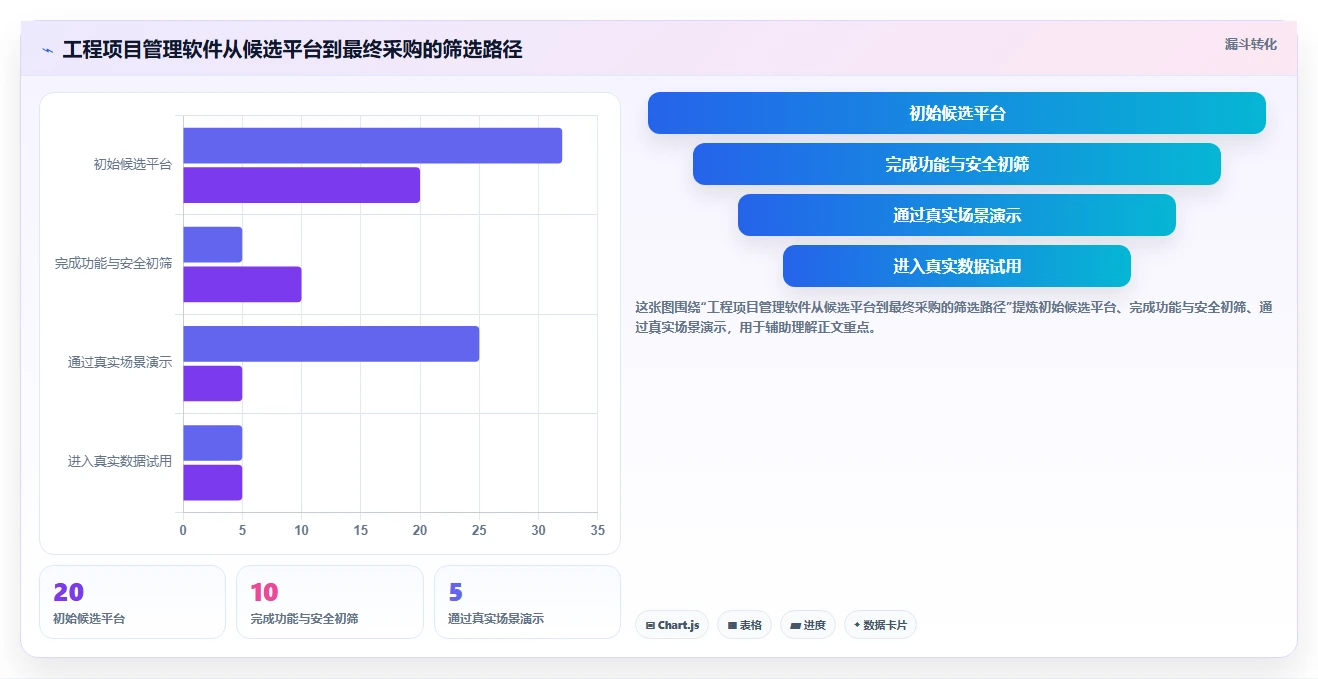The height and width of the screenshot is (679, 1318).
Task: Click the stat card caption 完成功能与安全初筛 under 10
Action: (304, 619)
